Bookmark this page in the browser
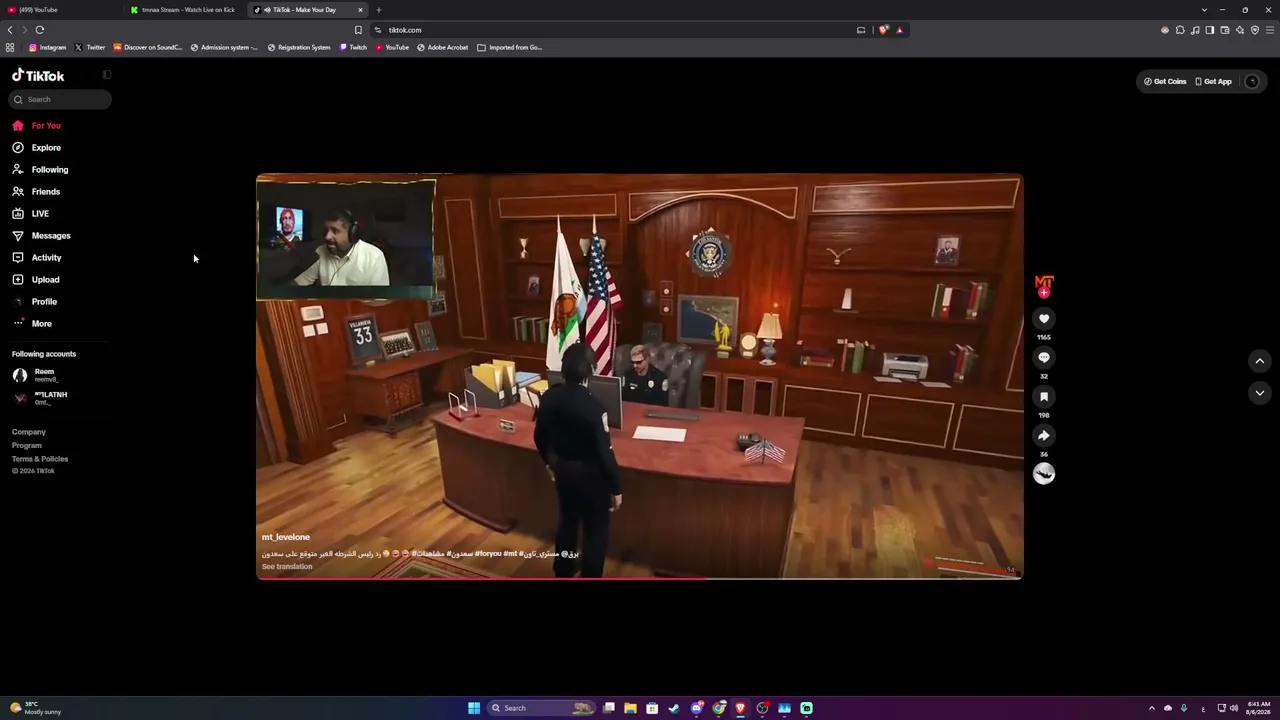1280x720 pixels. pyautogui.click(x=358, y=30)
